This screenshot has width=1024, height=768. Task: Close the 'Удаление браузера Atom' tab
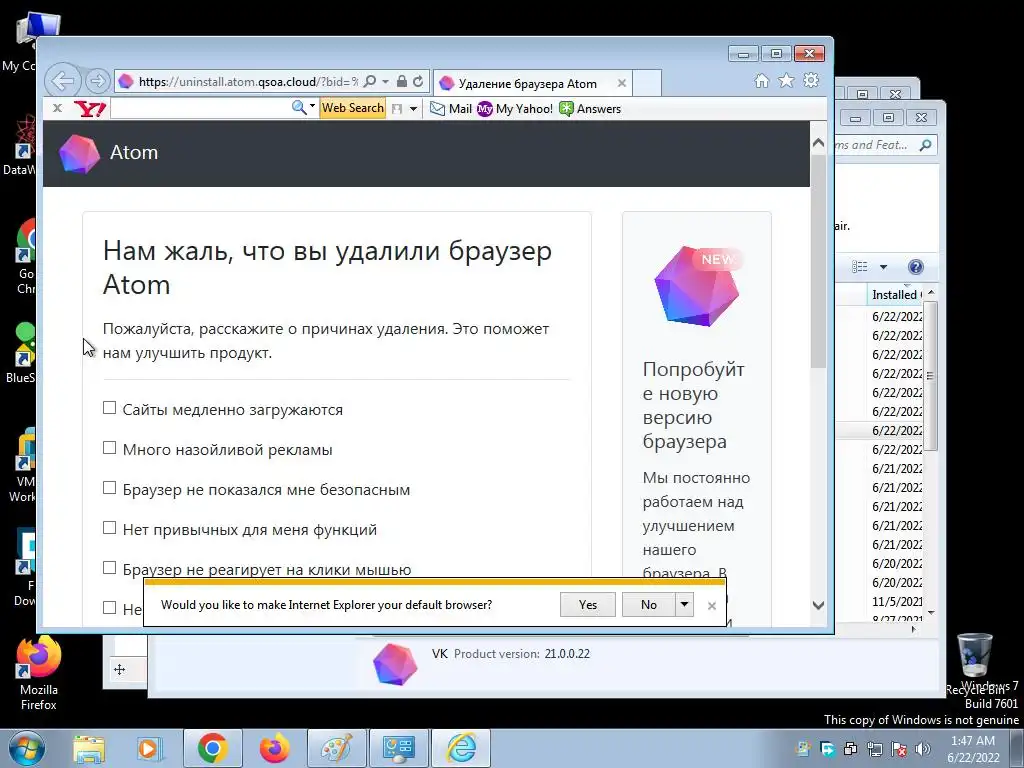point(622,84)
